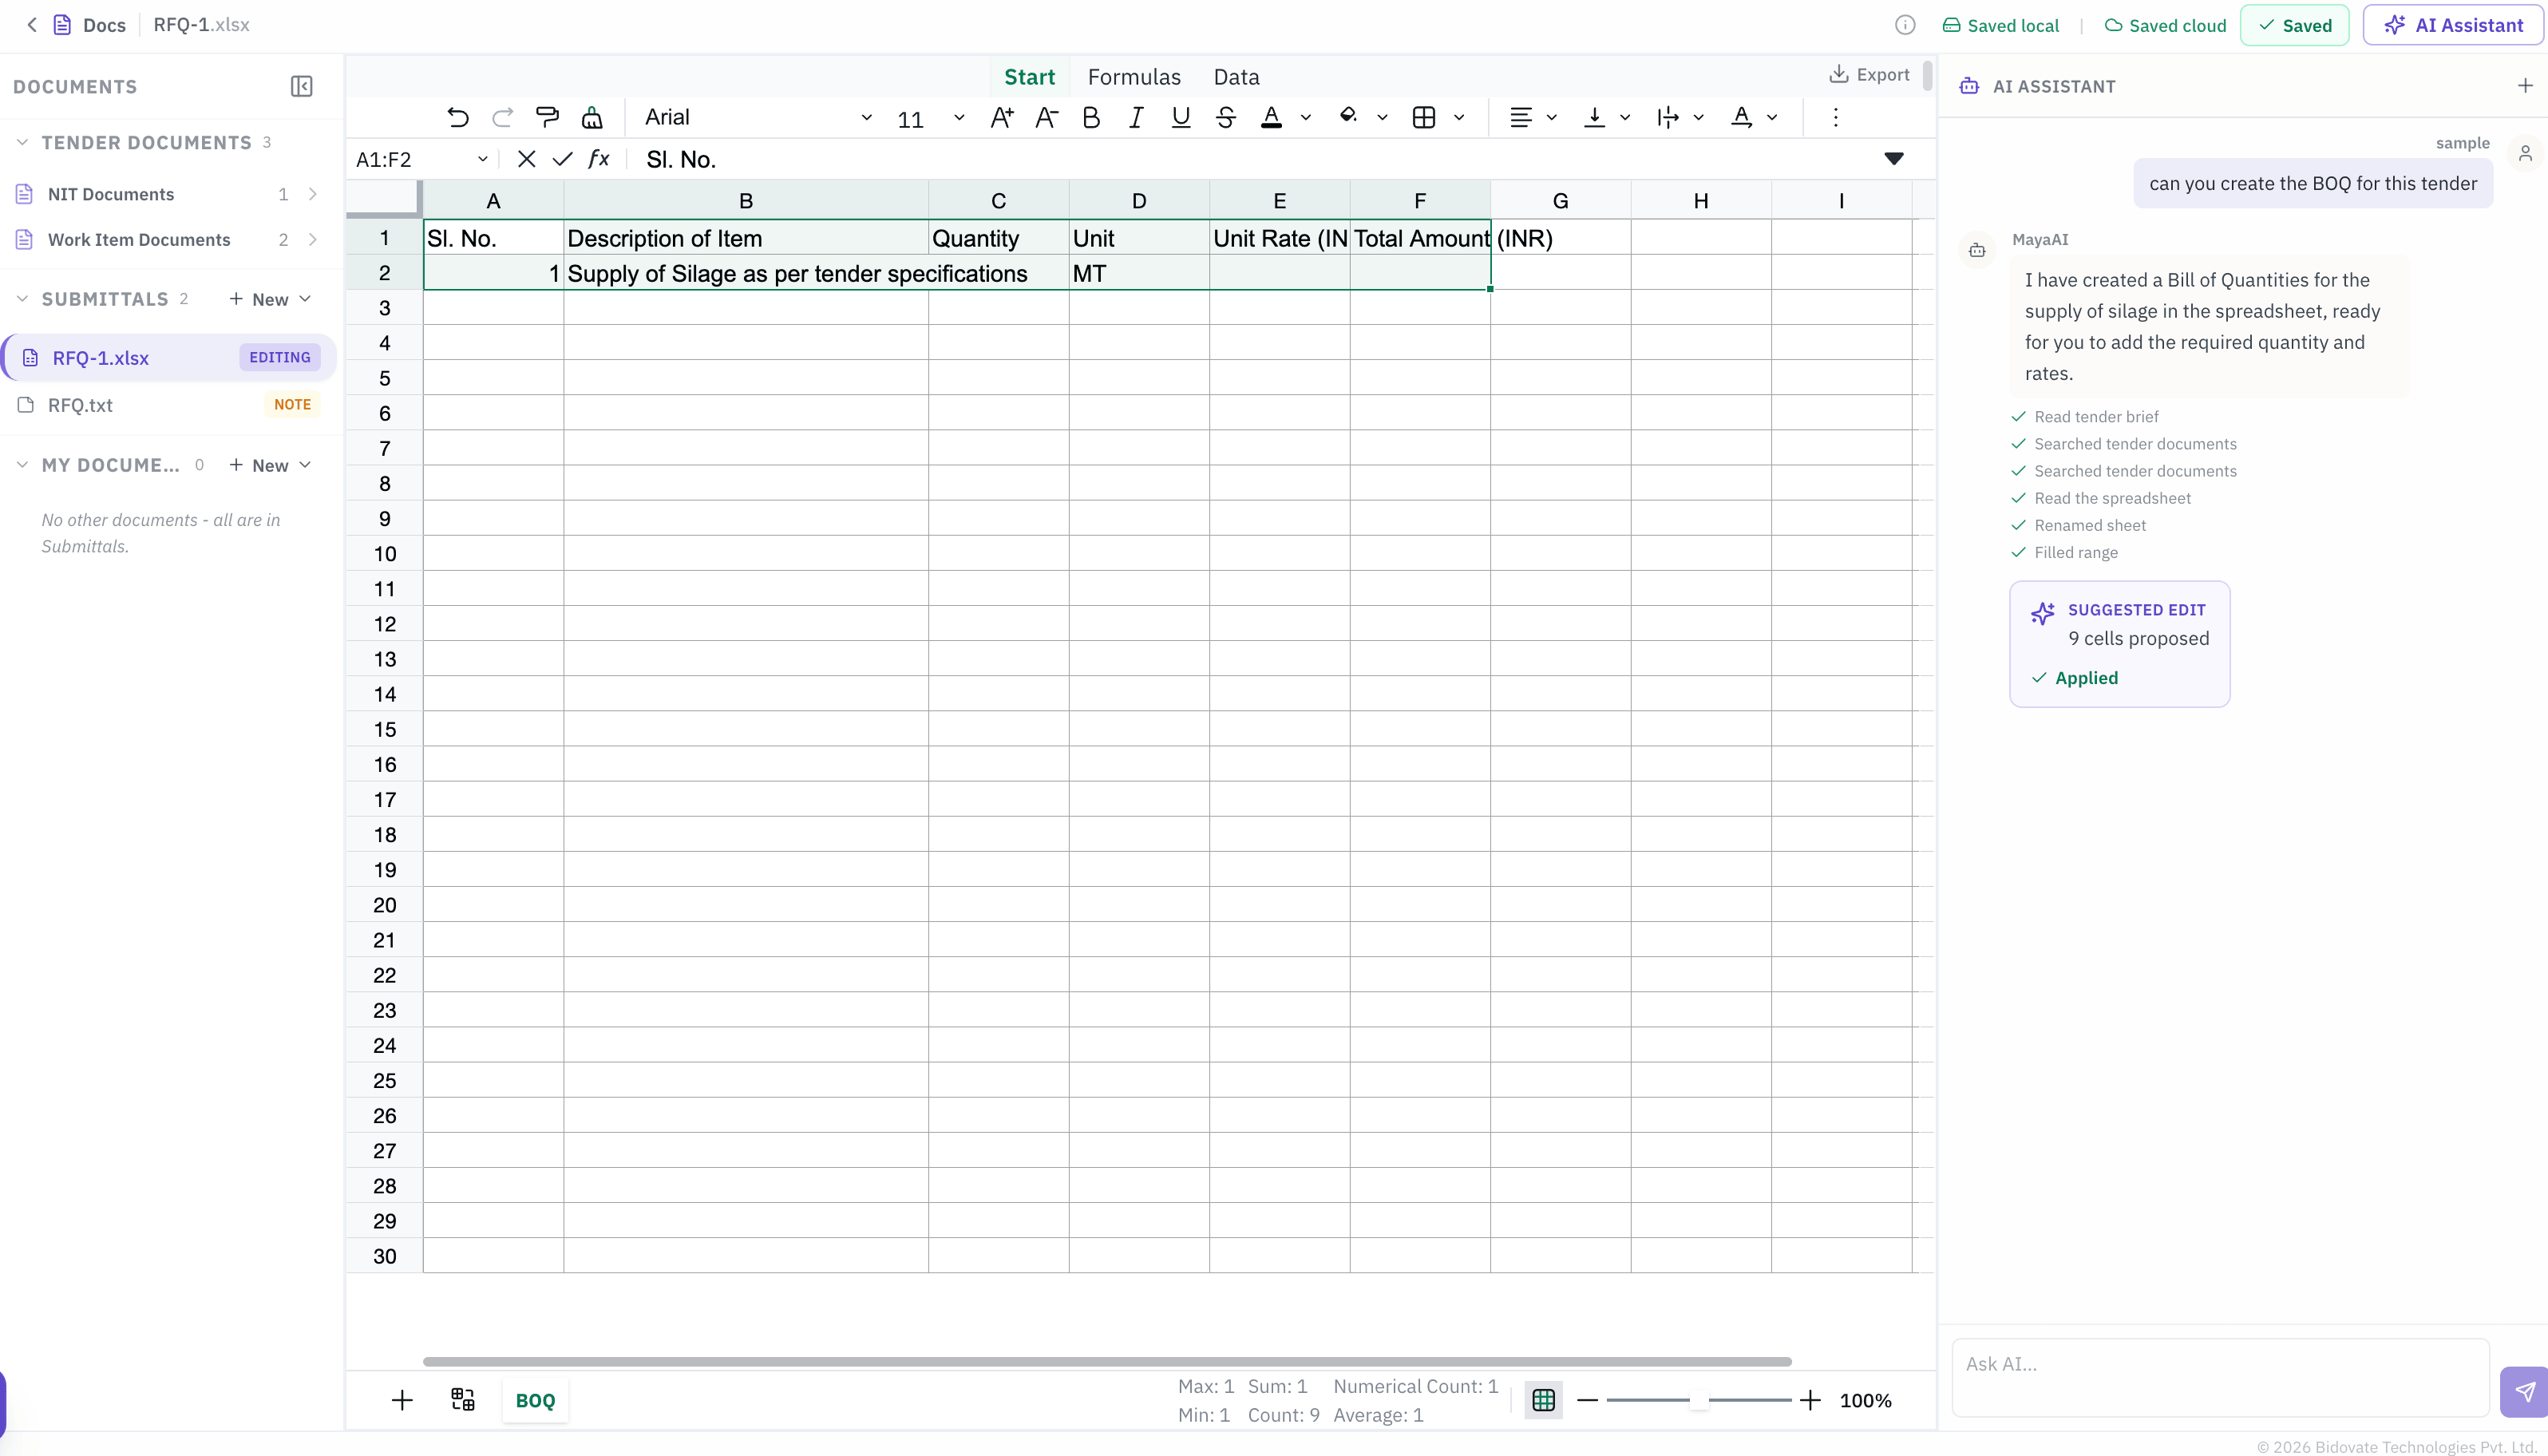The height and width of the screenshot is (1456, 2548).
Task: Open the Borders dropdown arrow
Action: point(1459,118)
